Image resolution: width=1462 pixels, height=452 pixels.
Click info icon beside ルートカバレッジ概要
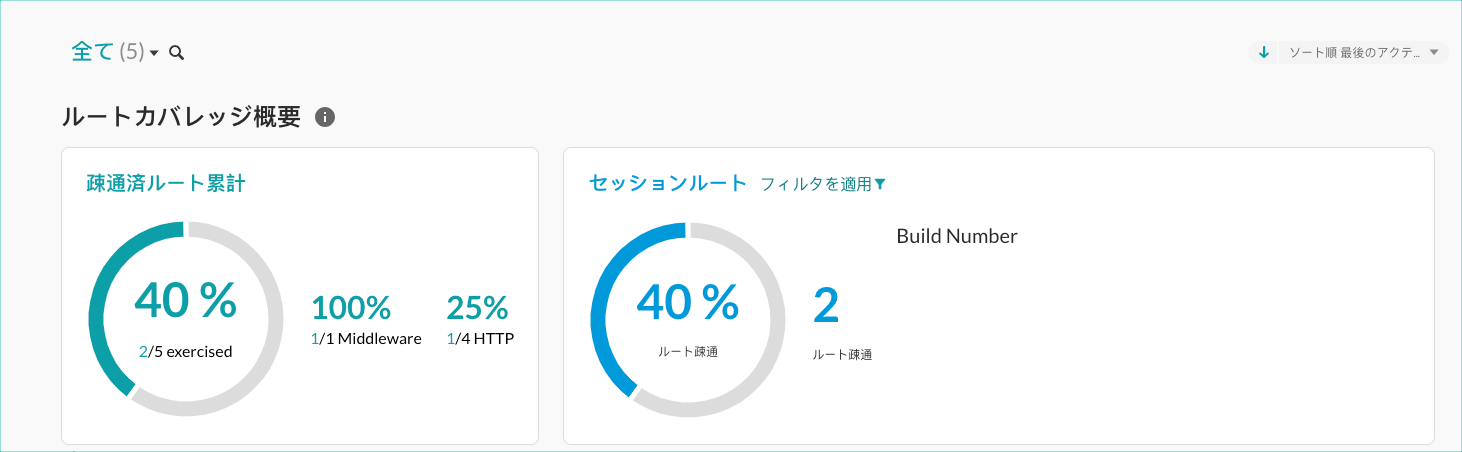click(324, 117)
